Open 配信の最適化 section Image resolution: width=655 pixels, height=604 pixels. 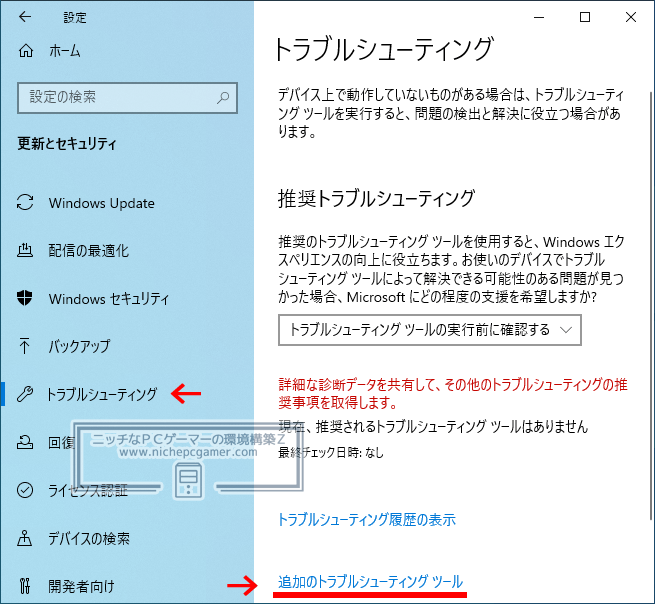89,251
